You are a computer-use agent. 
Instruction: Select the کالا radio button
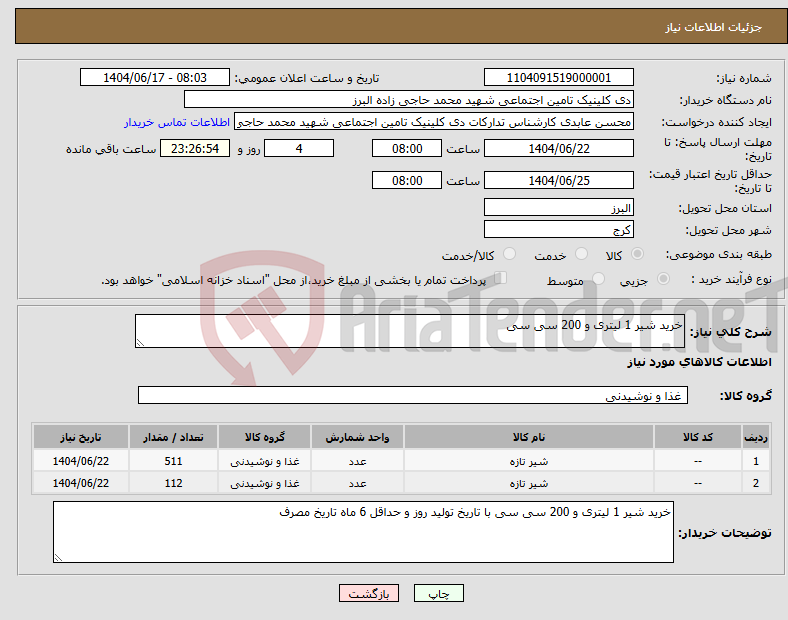coord(638,255)
